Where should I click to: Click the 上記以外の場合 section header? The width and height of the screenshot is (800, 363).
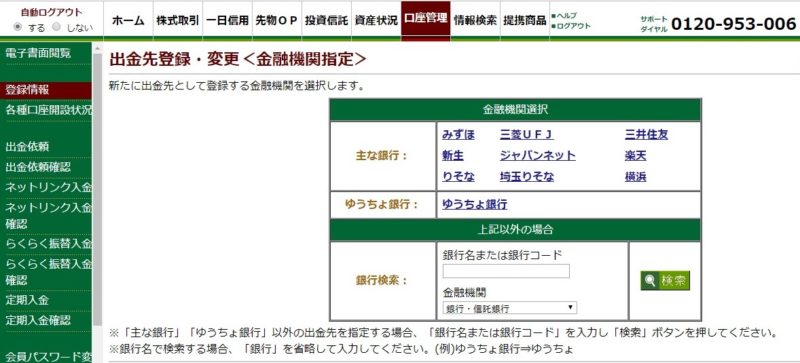[x=515, y=230]
